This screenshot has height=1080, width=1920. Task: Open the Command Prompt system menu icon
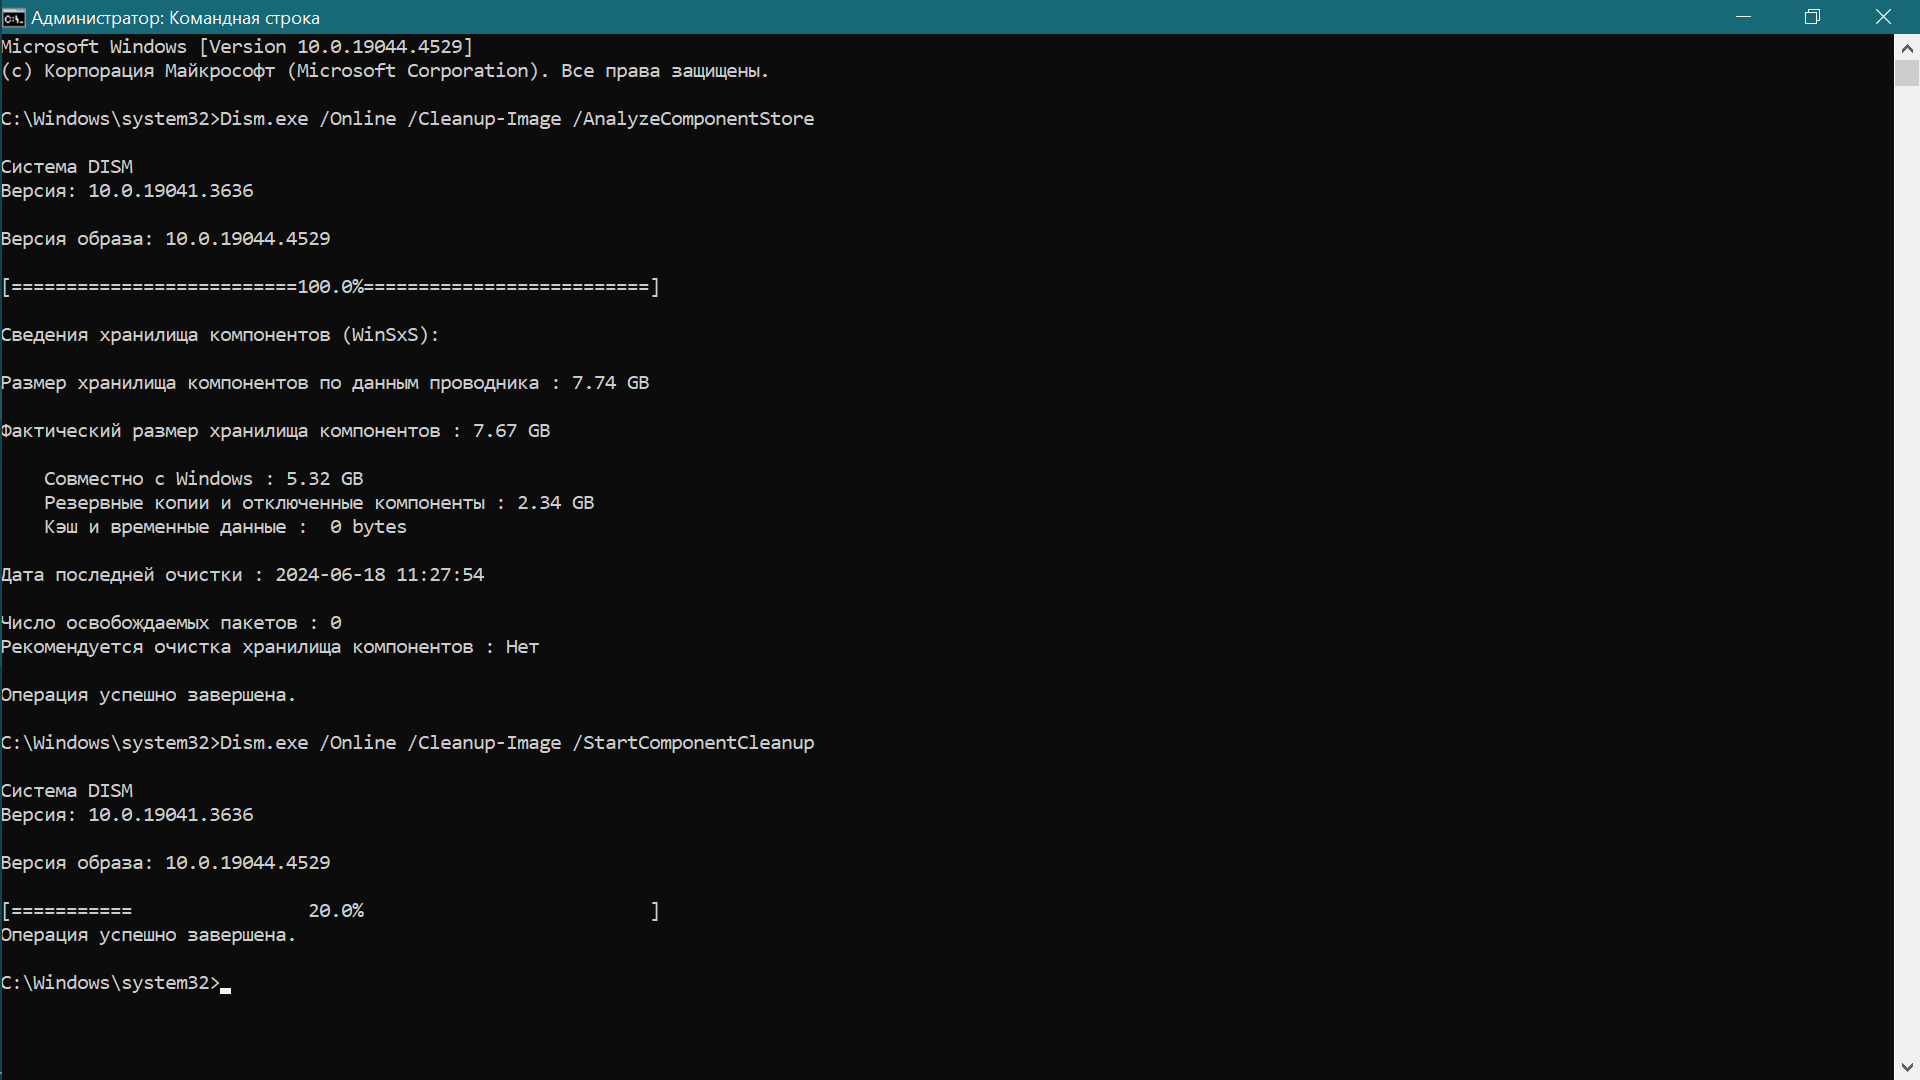(x=14, y=17)
